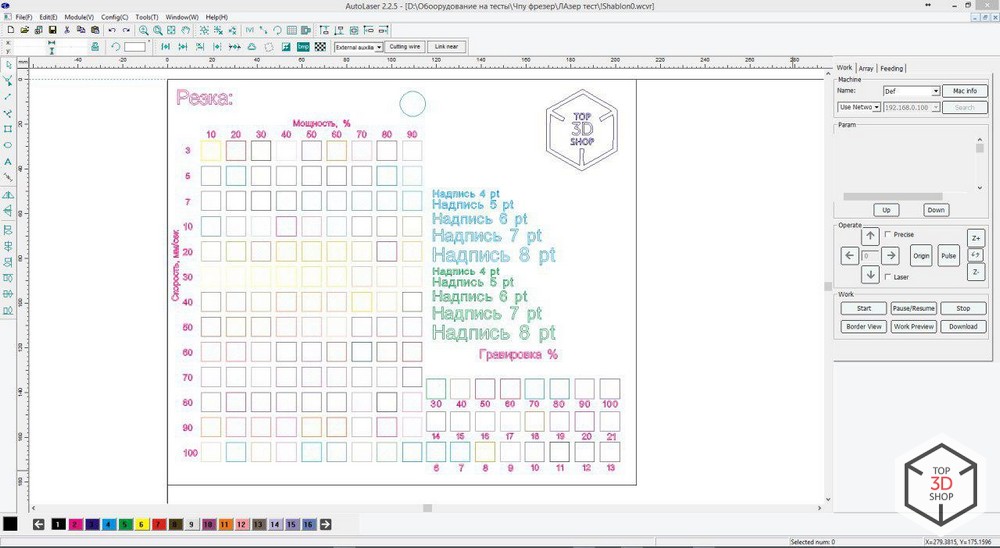Image resolution: width=1000 pixels, height=548 pixels.
Task: Click the lock aspect ratio icon
Action: pos(94,47)
